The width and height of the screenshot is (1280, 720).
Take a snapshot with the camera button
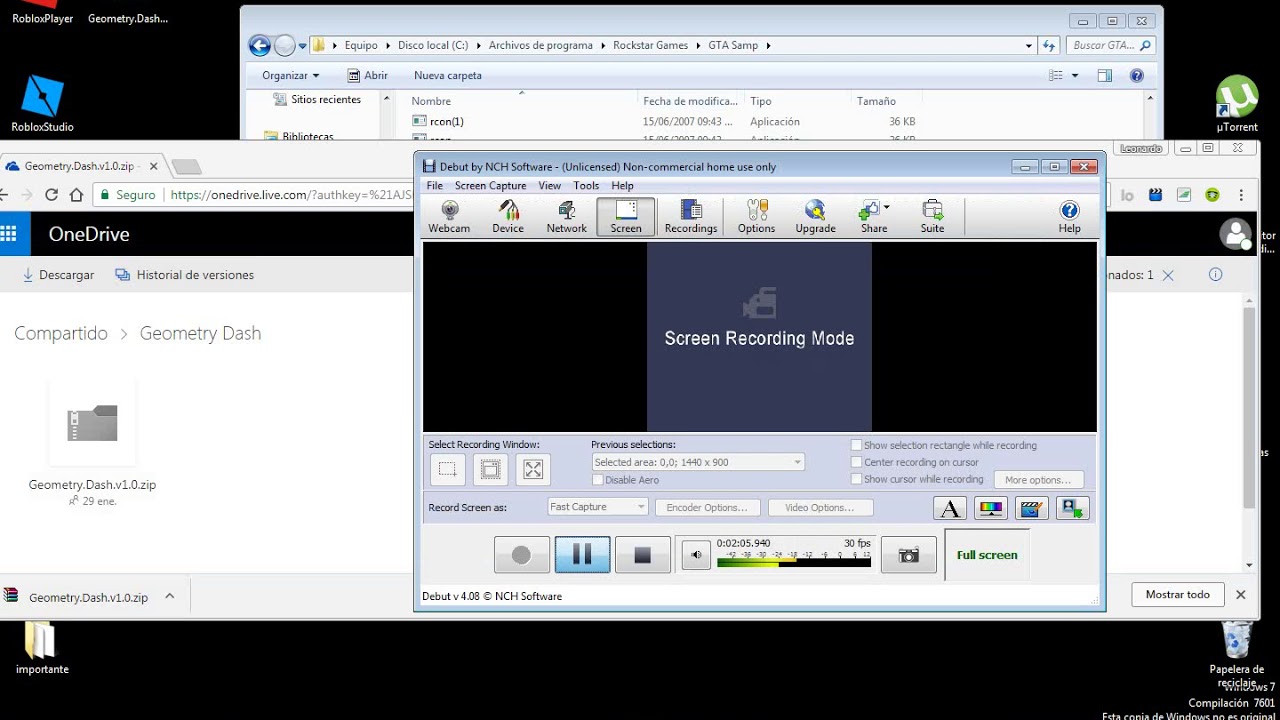[909, 555]
